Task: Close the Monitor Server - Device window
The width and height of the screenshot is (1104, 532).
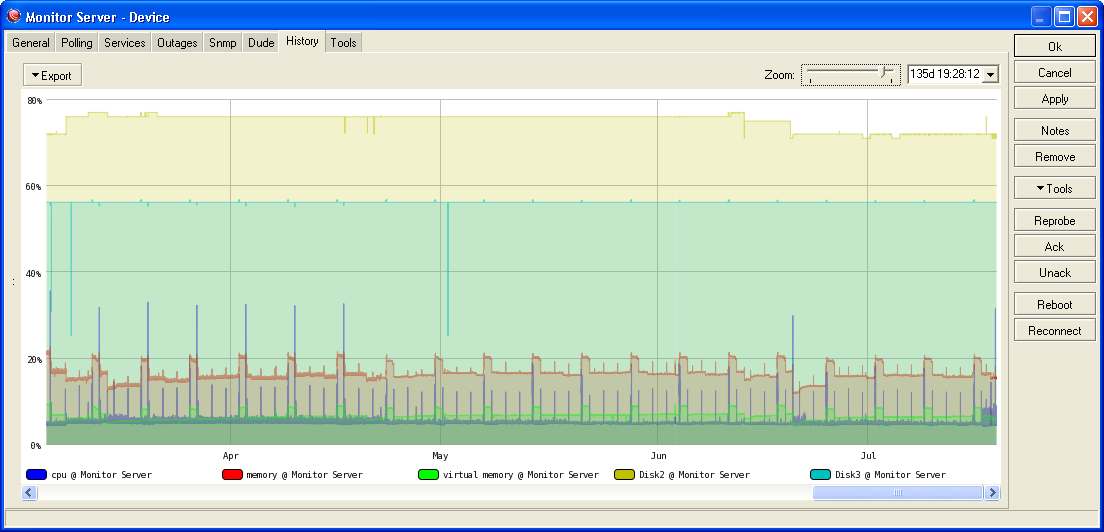Action: (x=1086, y=17)
